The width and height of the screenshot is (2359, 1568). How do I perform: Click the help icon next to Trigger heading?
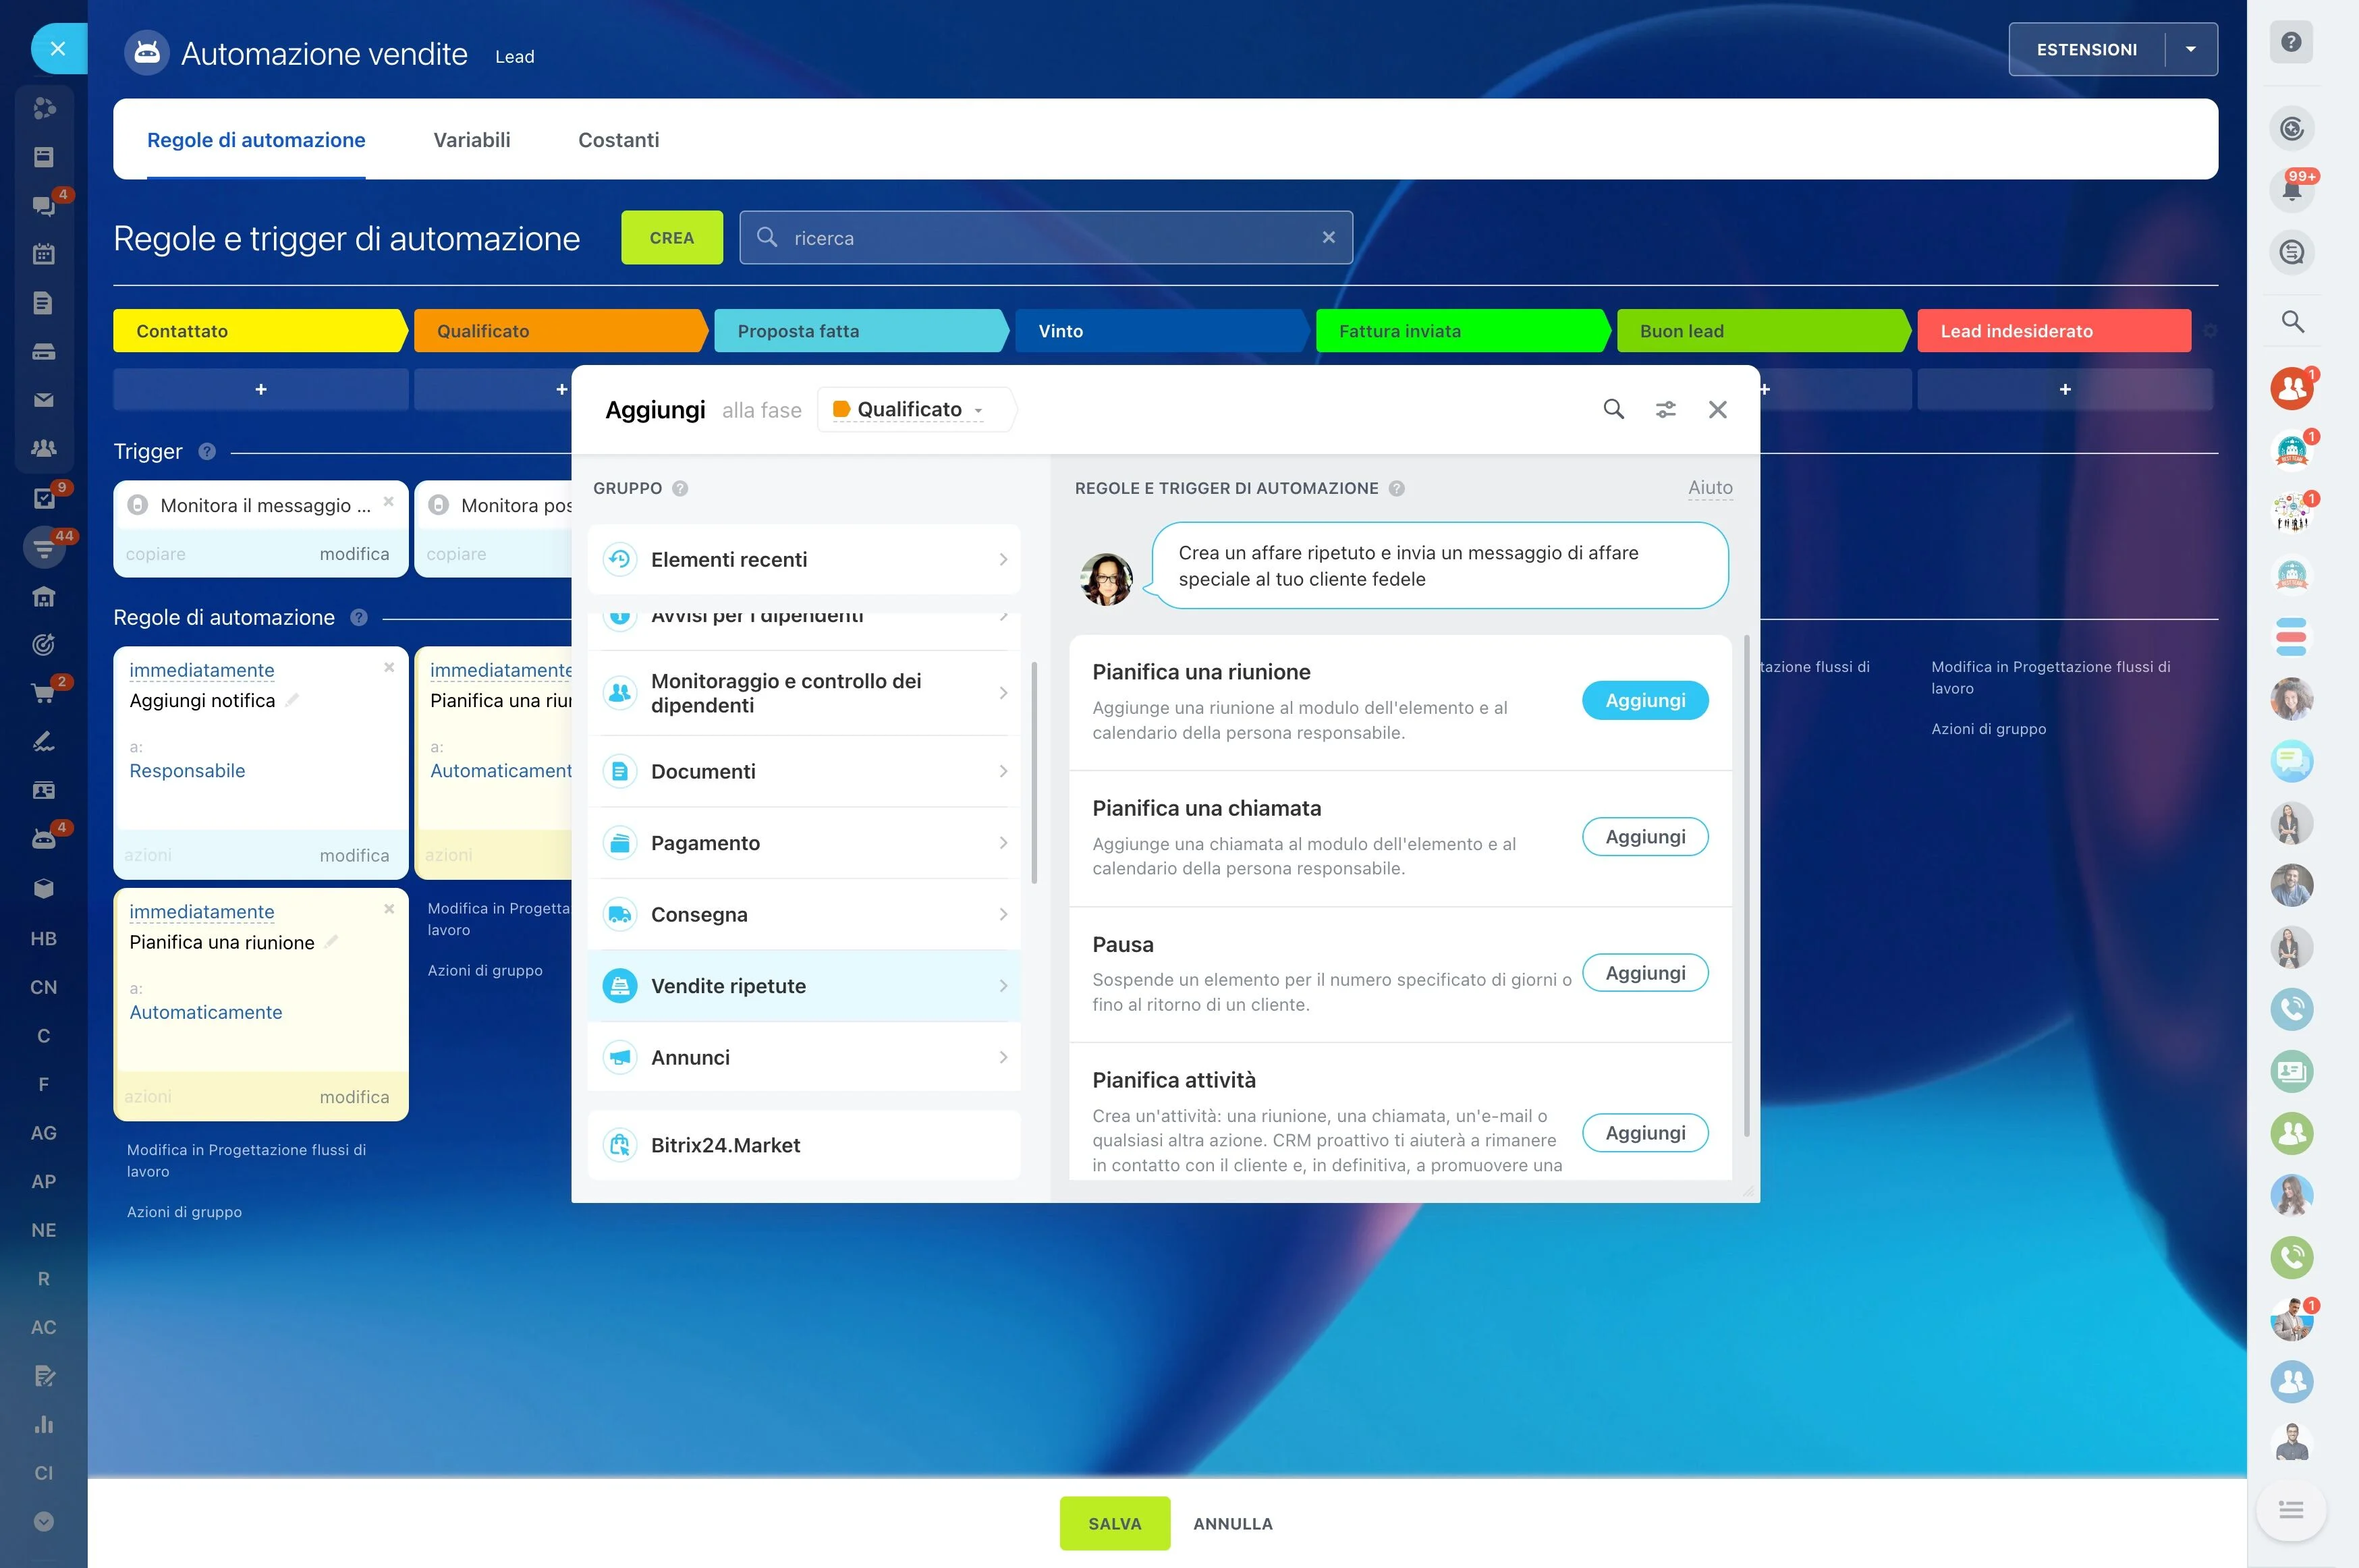207,451
